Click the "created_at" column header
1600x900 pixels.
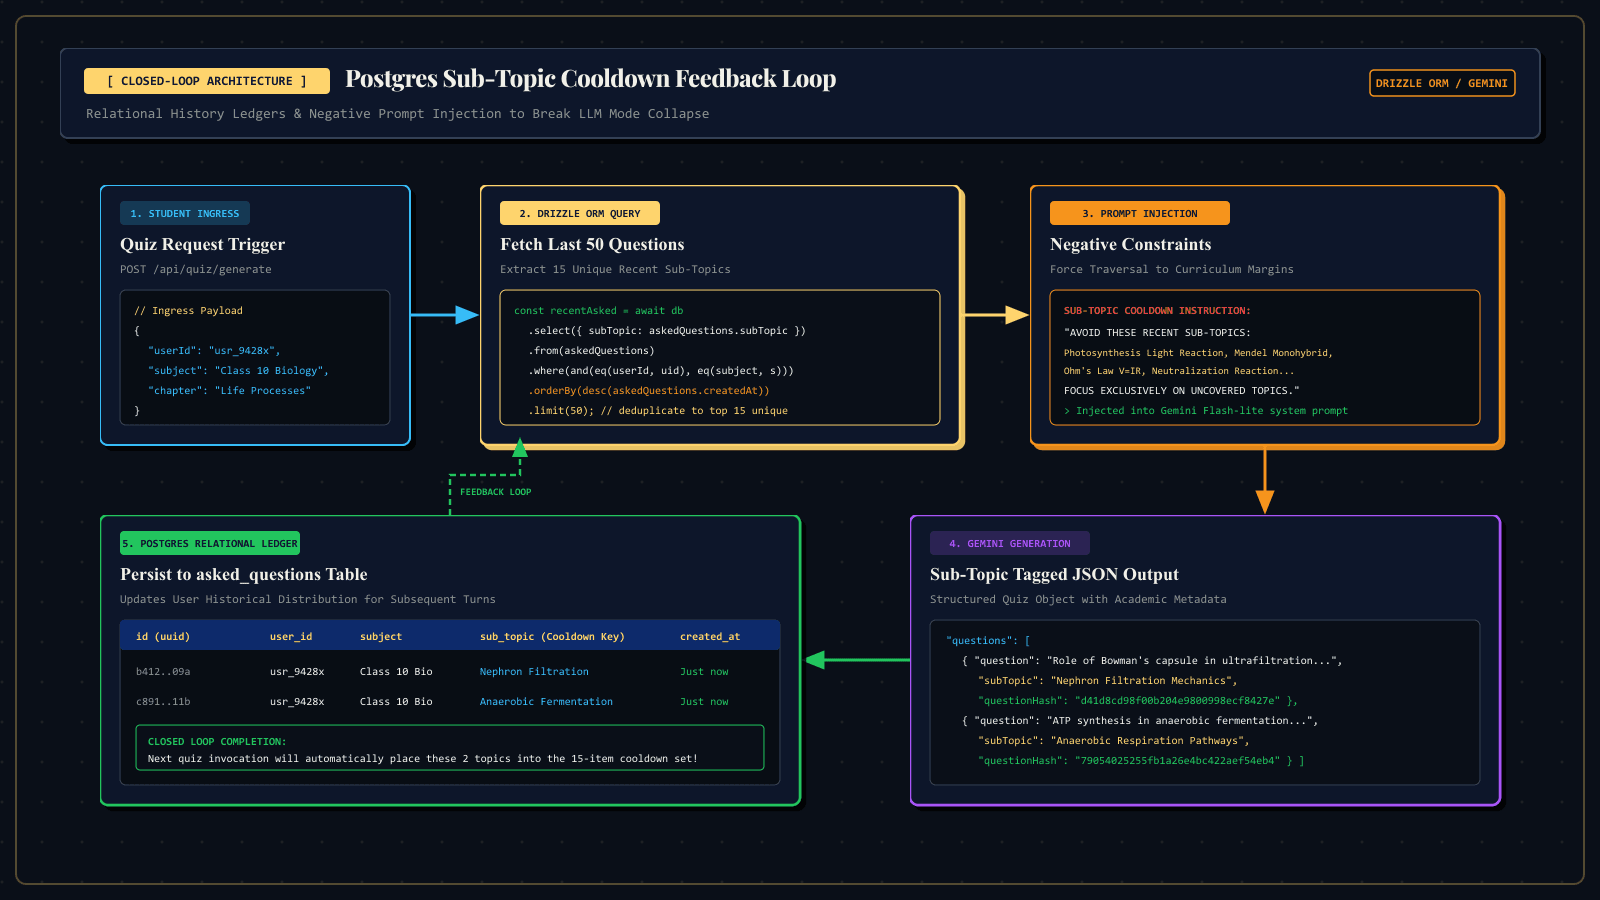coord(710,637)
